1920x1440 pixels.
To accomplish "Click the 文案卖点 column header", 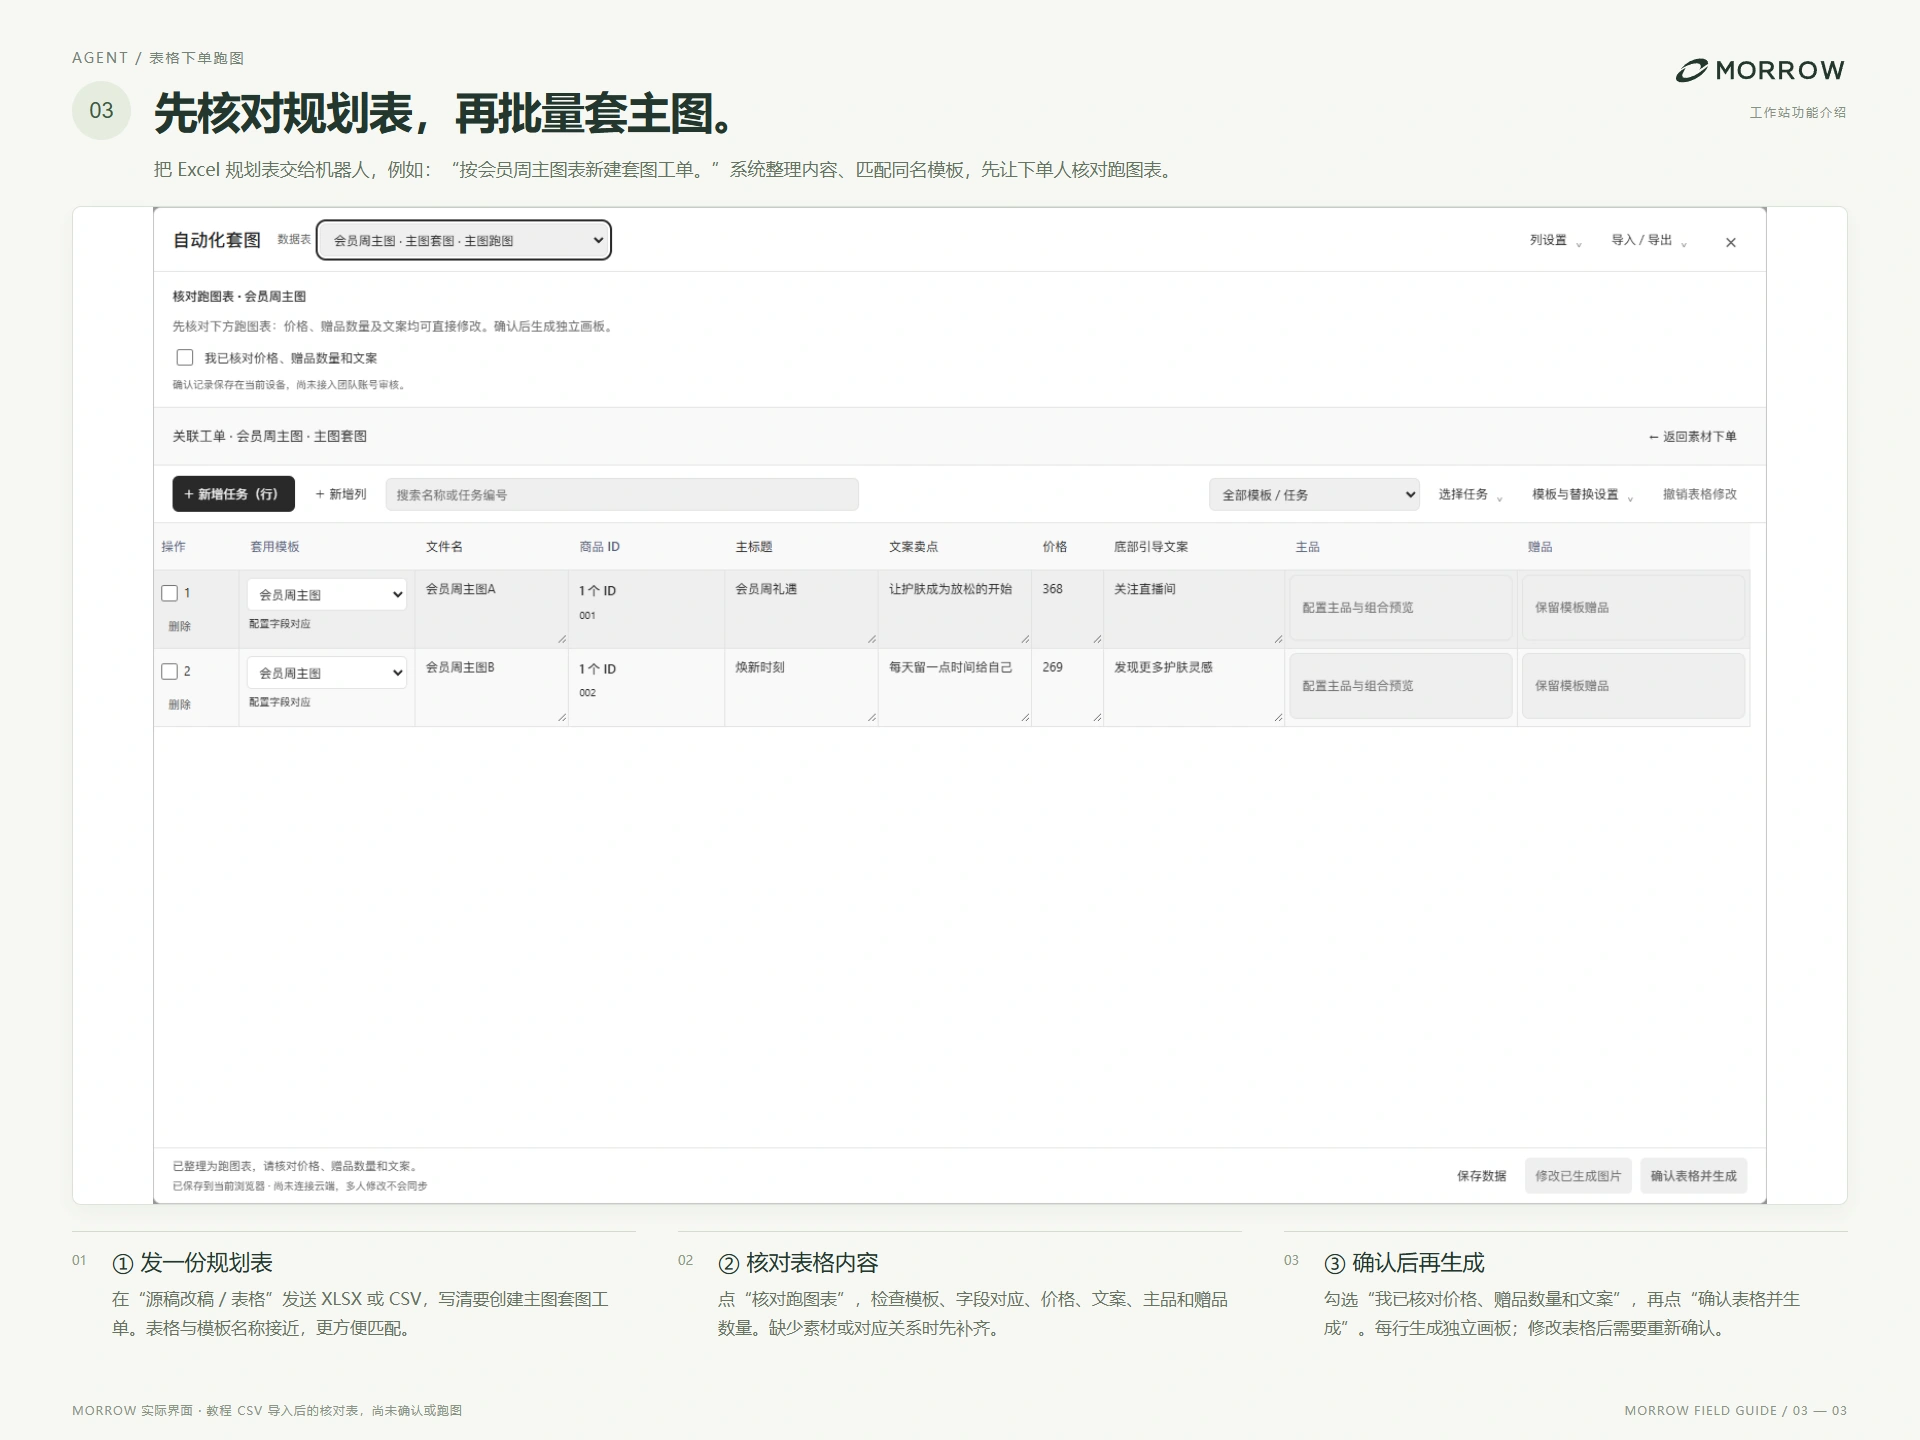I will coord(913,547).
